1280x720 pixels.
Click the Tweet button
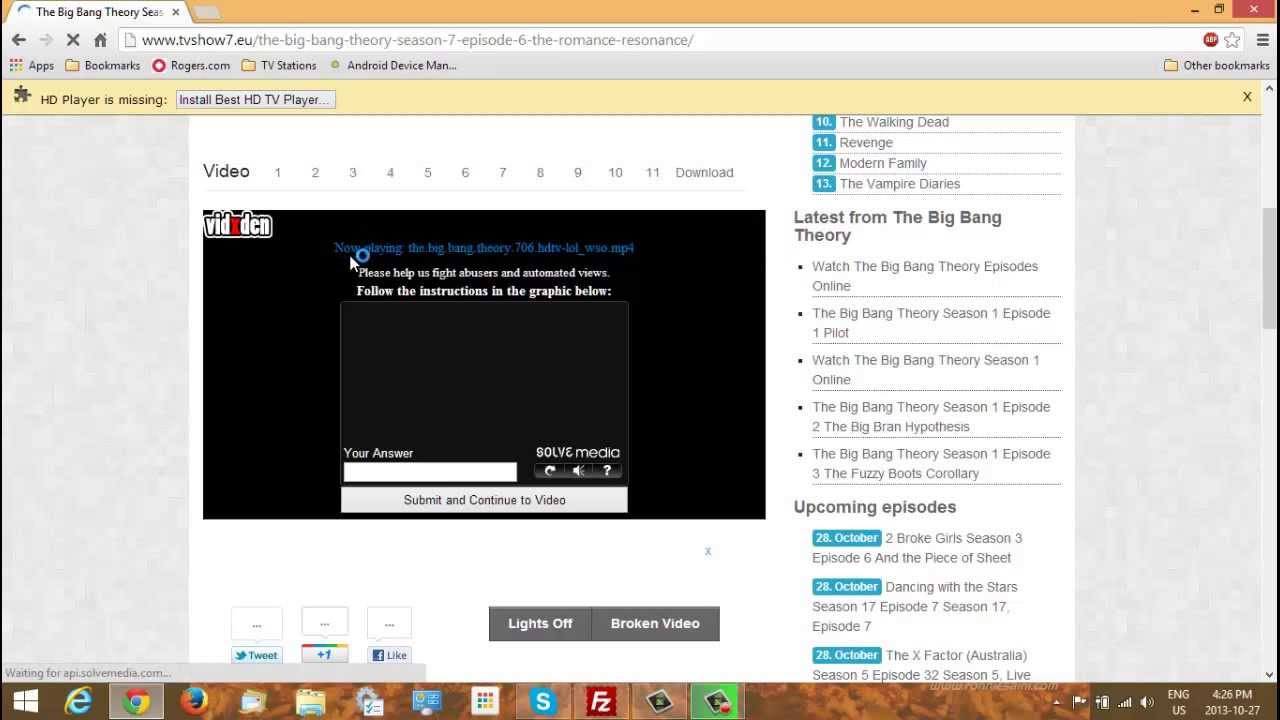[257, 655]
